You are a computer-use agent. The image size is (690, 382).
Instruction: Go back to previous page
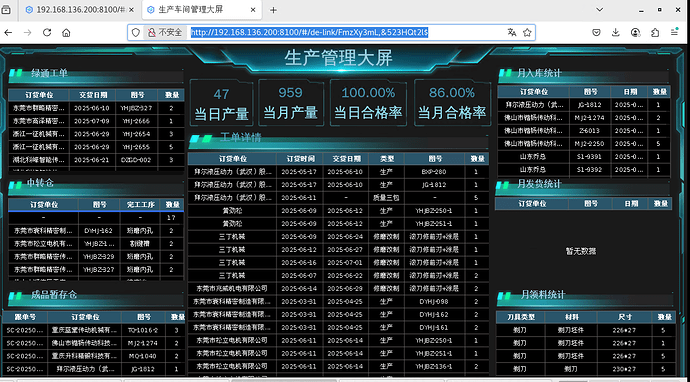[8, 33]
